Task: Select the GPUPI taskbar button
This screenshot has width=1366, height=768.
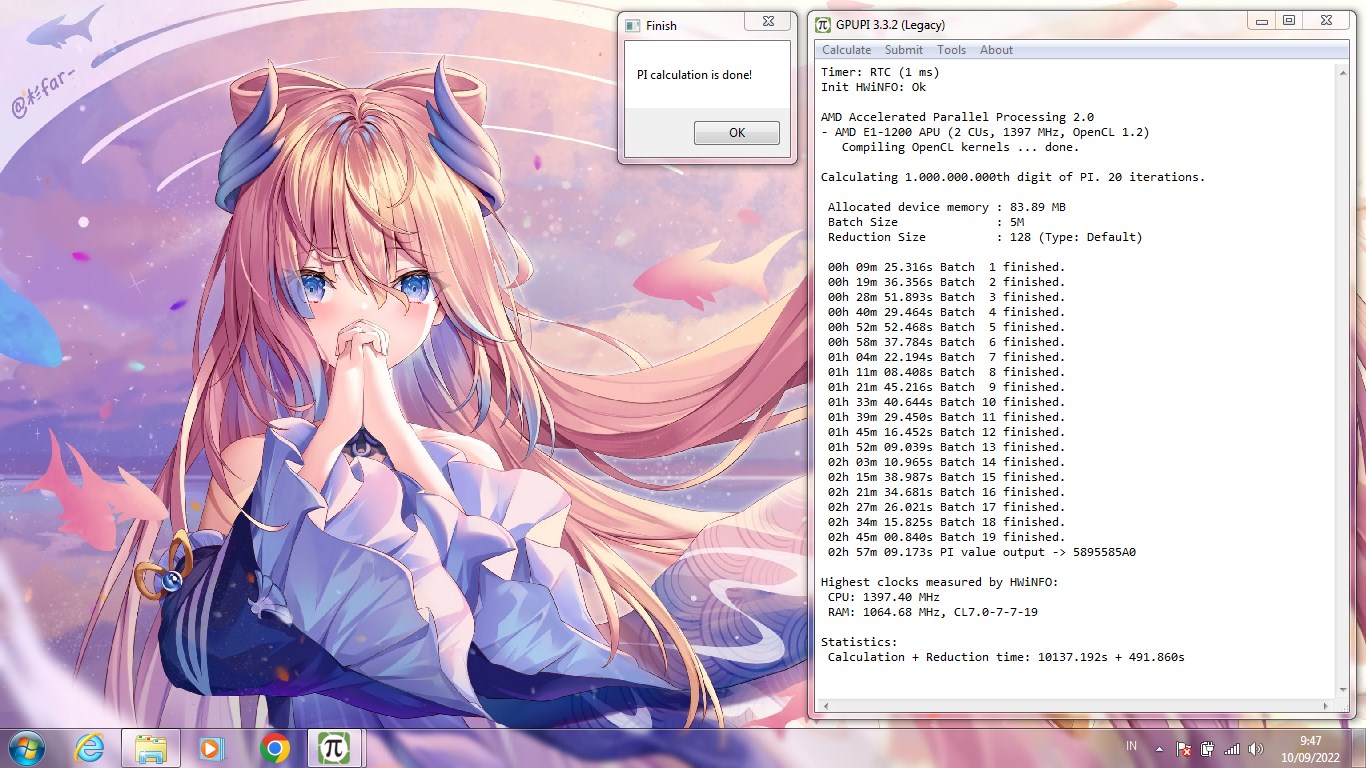Action: (334, 747)
